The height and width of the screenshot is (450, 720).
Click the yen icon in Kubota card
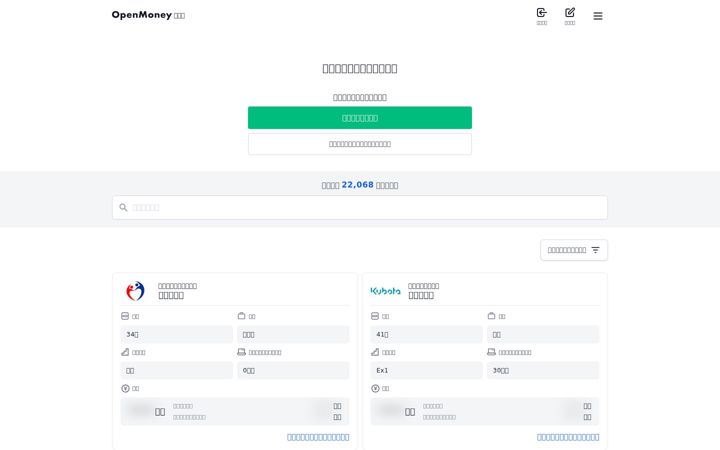point(375,388)
